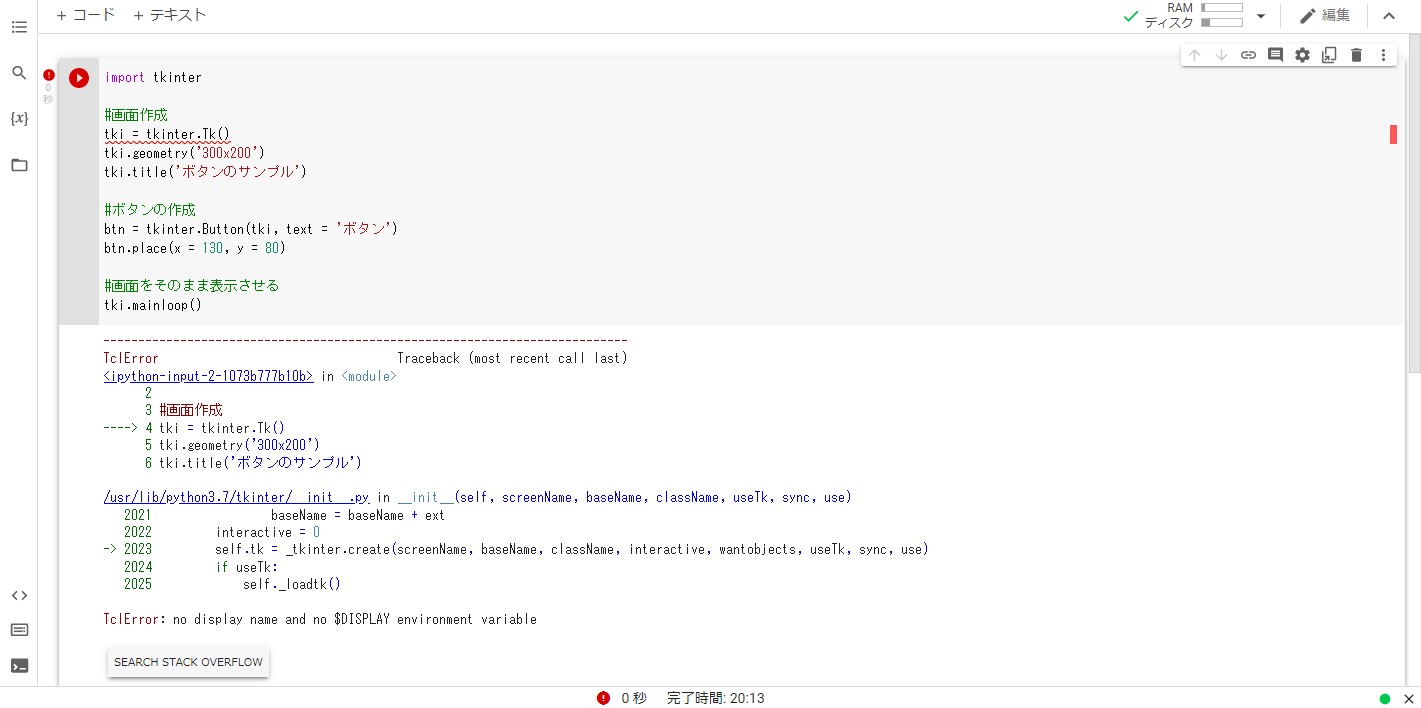Click the RAM and ディスク usage bars

[x=1221, y=15]
